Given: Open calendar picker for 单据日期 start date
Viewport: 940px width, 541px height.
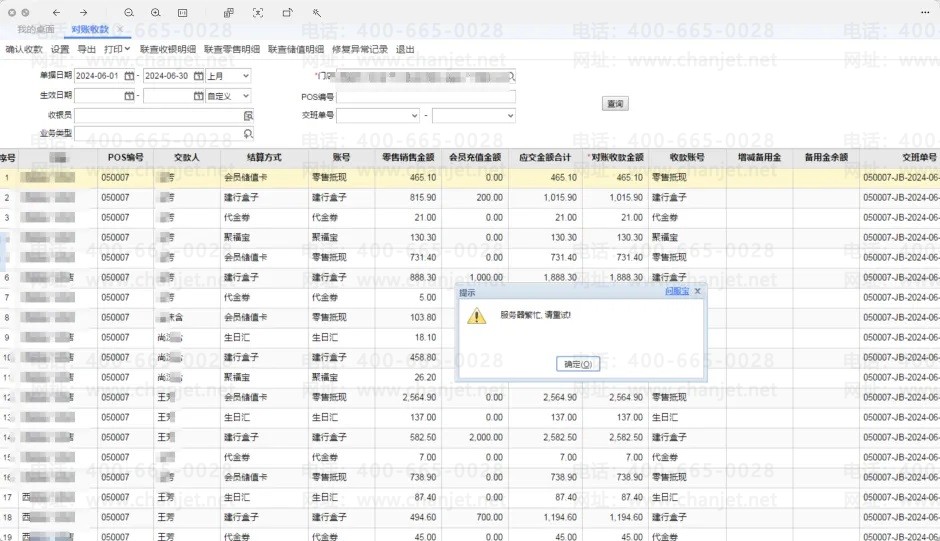Looking at the screenshot, I should tap(129, 76).
